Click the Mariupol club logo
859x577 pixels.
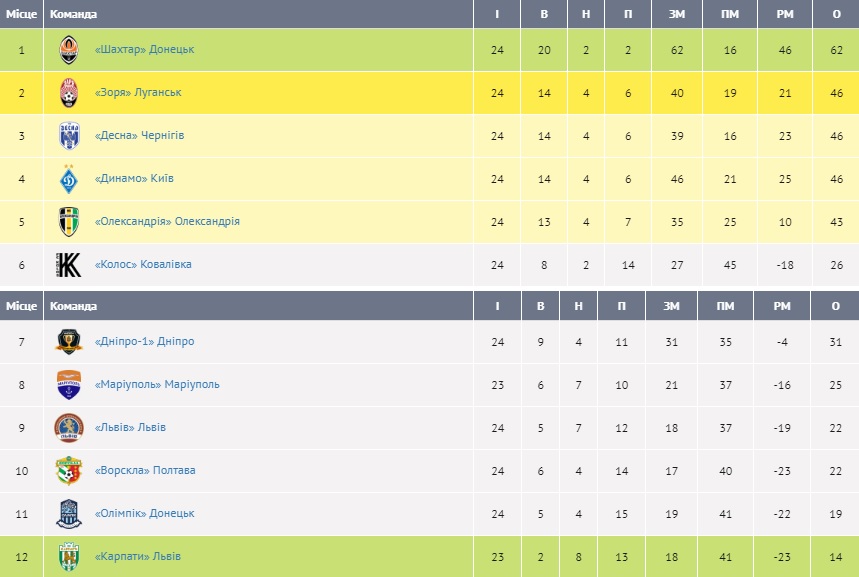click(x=68, y=384)
